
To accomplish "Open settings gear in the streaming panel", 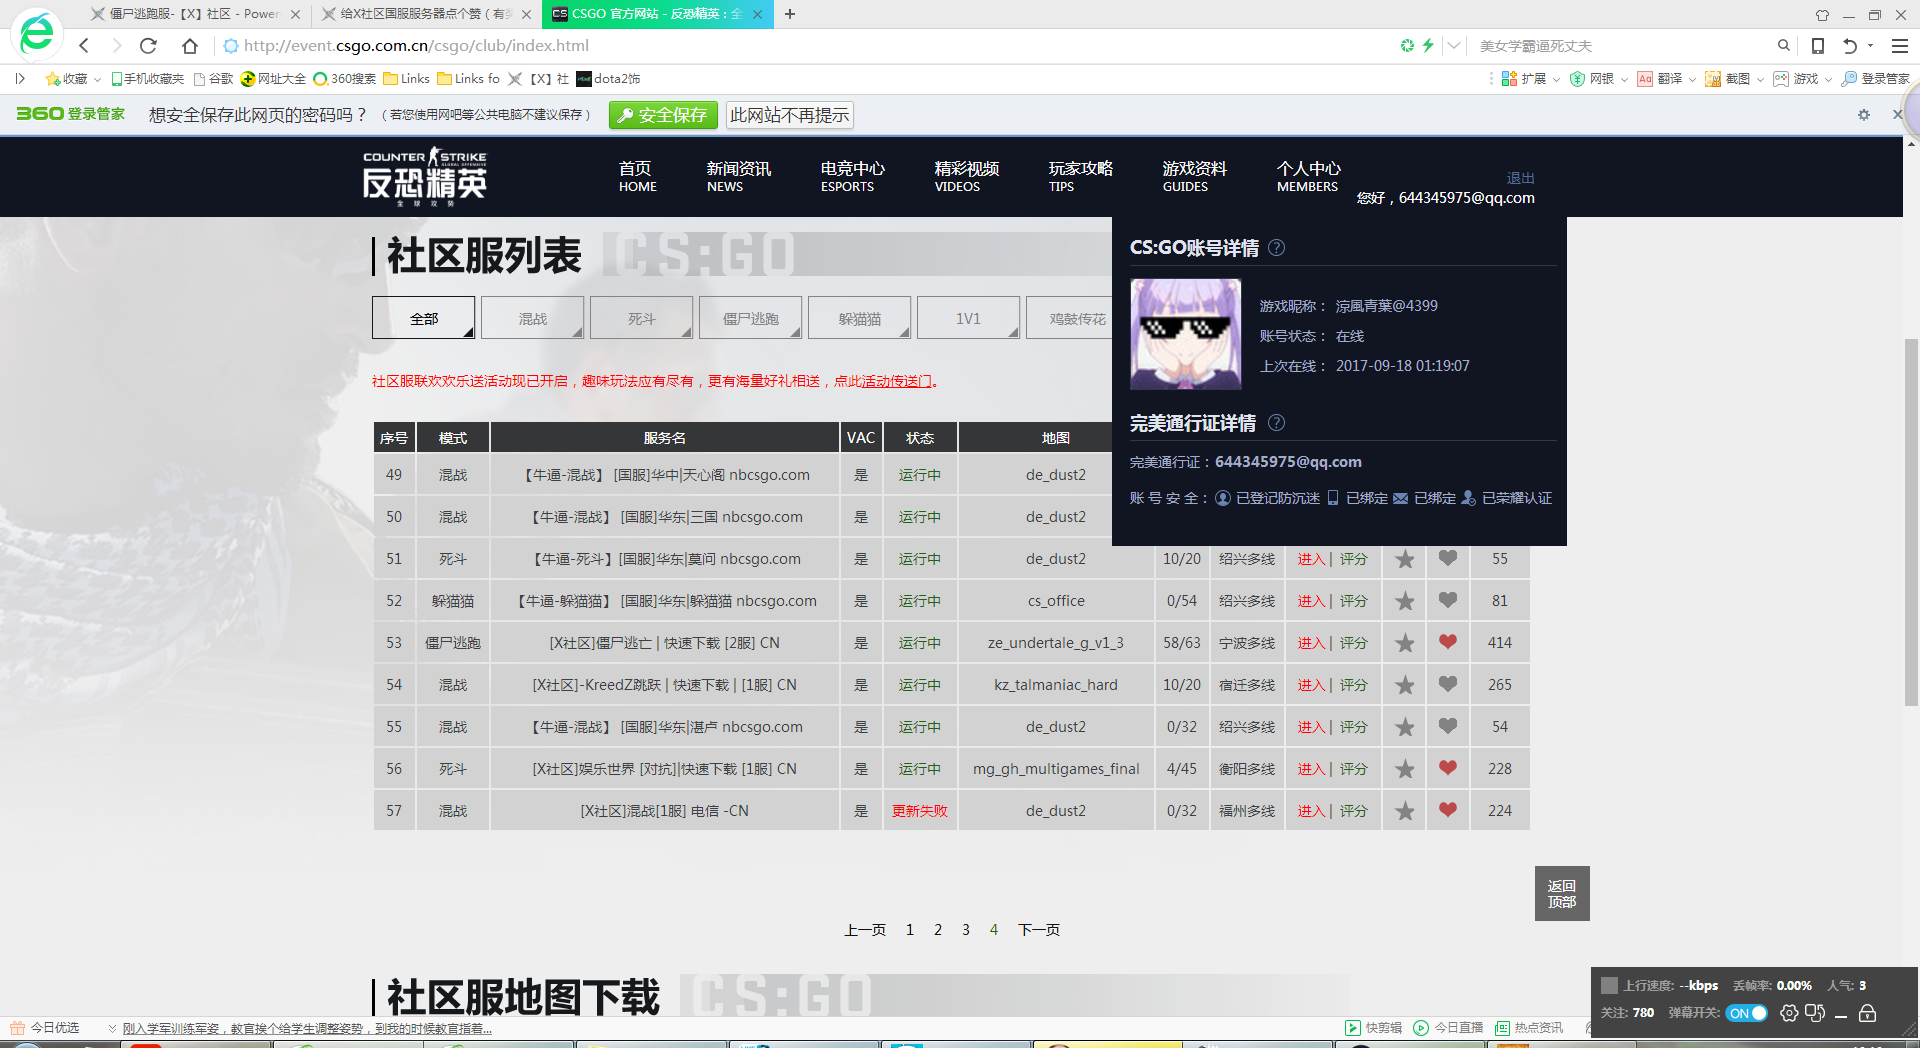I will coord(1789,1013).
